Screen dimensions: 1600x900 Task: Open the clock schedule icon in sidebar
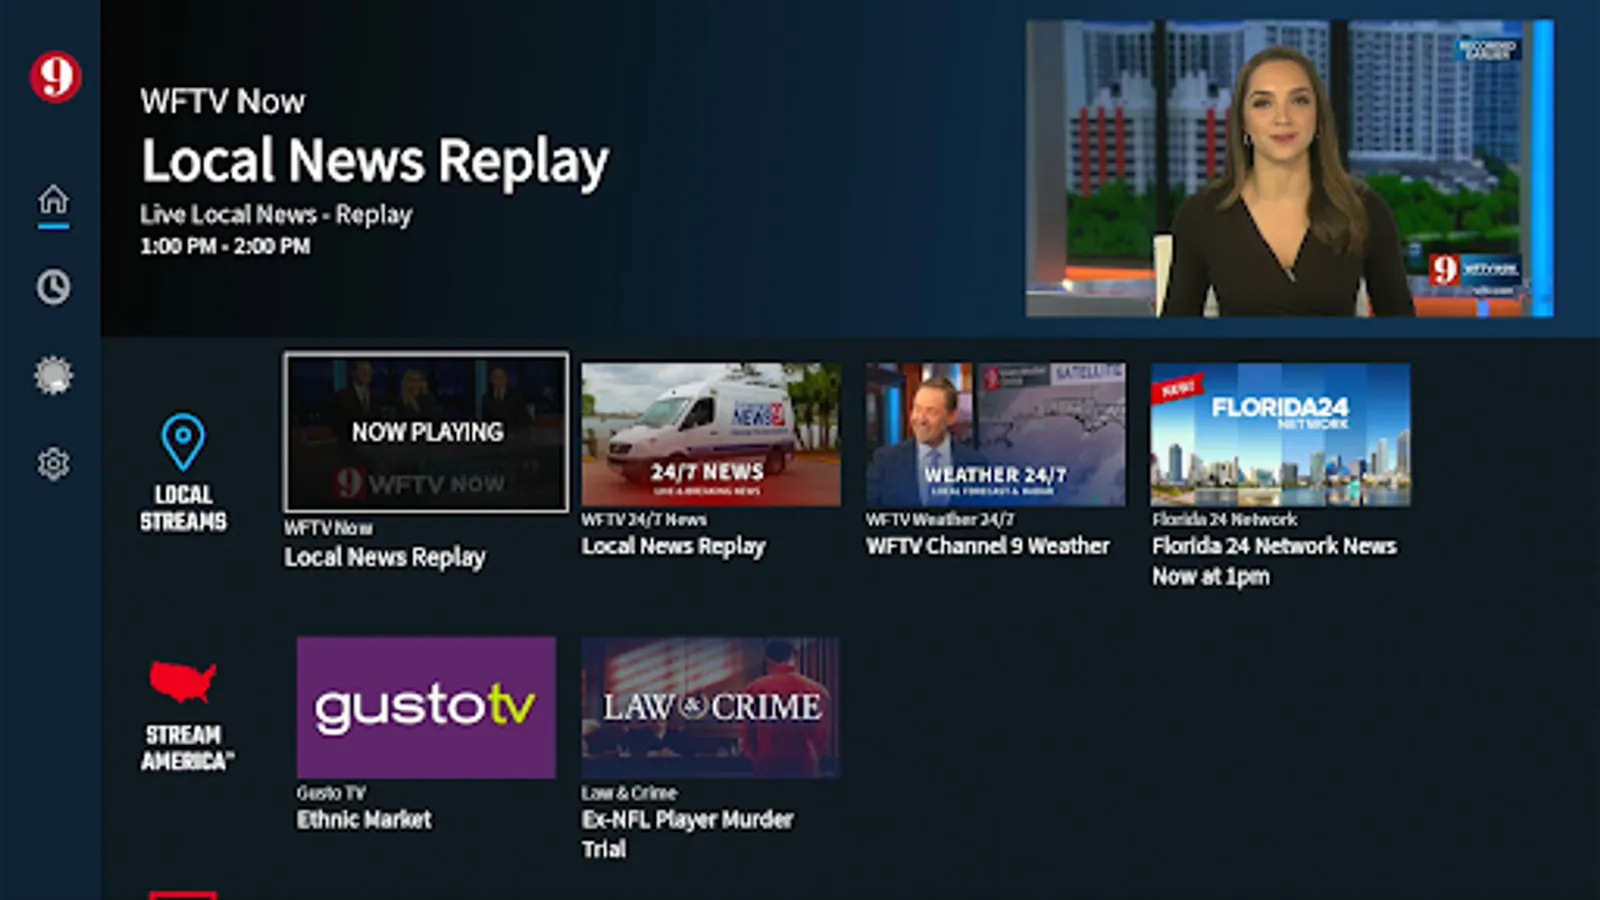pyautogui.click(x=54, y=287)
